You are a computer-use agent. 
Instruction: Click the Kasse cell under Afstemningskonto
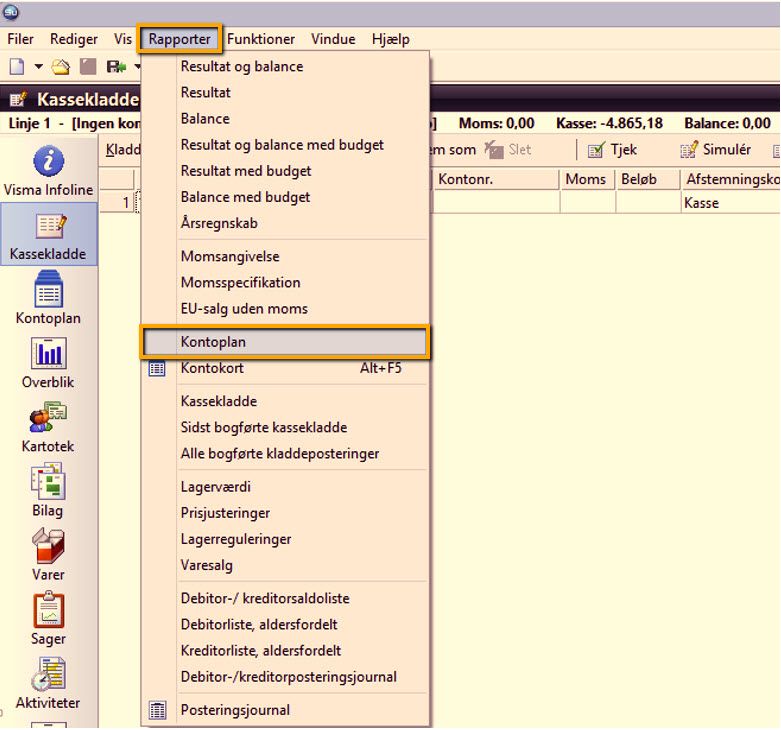[702, 203]
